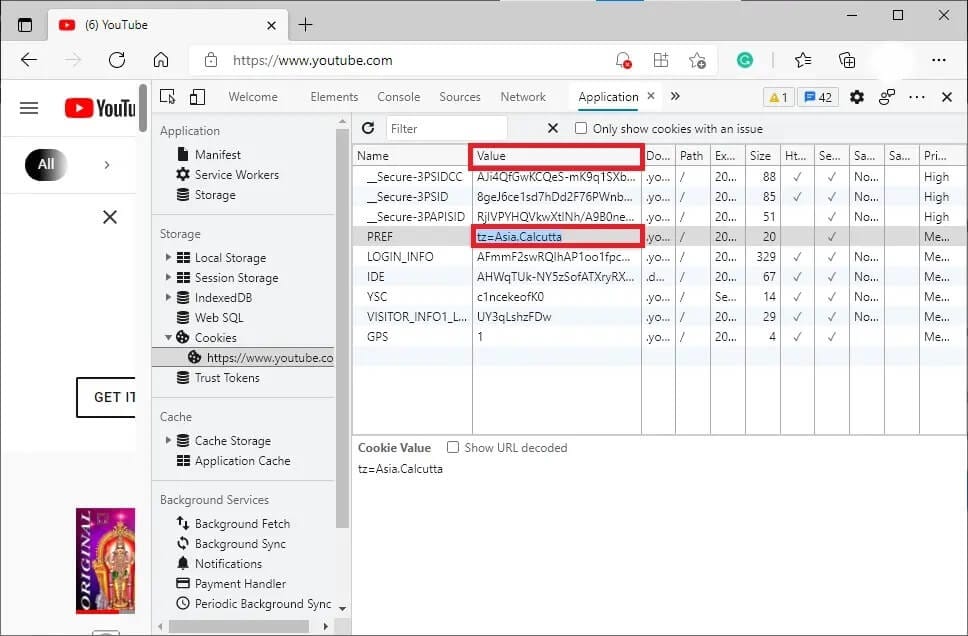Open the vertical tabs menu icon
This screenshot has width=968, height=636.
25,25
